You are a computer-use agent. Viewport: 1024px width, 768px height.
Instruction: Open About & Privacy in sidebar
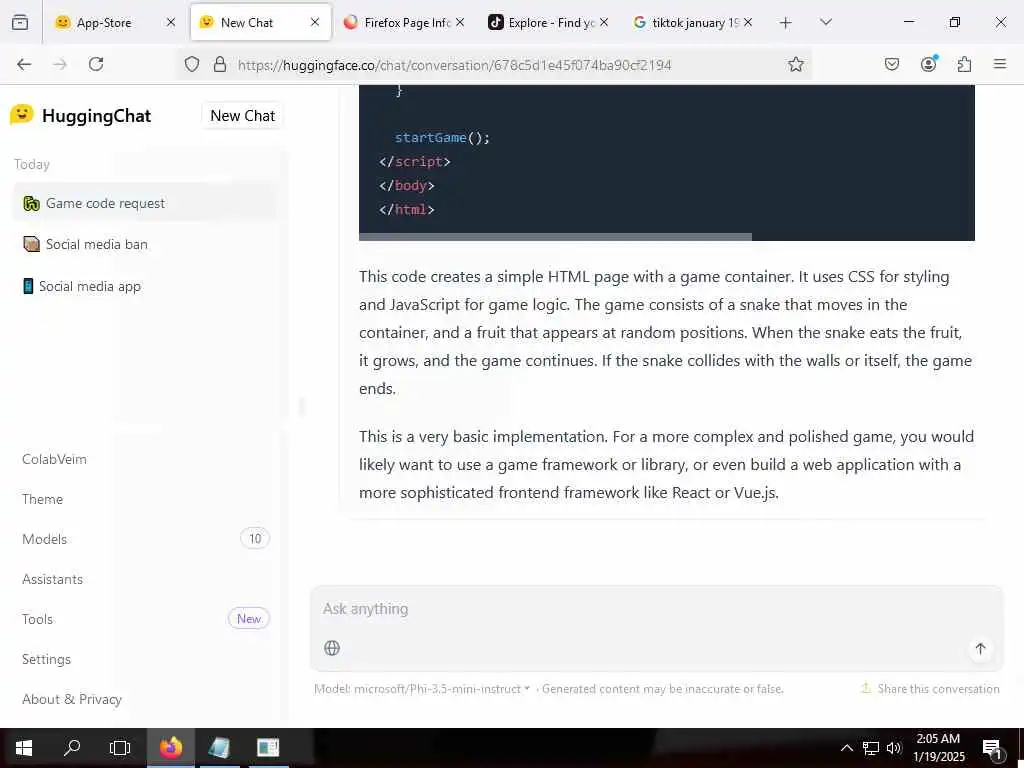(72, 699)
